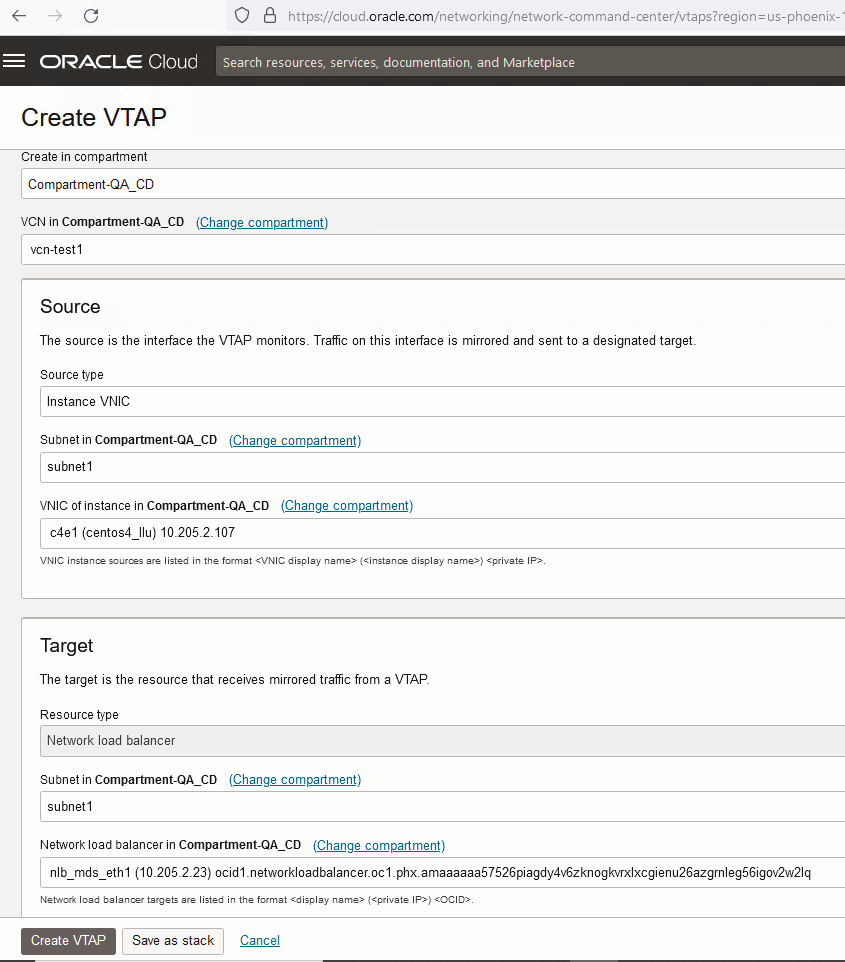The height and width of the screenshot is (962, 845).
Task: Click the padlock site security icon
Action: (268, 16)
